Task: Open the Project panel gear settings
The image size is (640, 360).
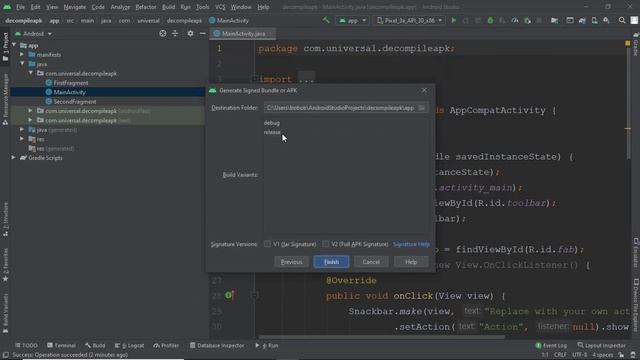Action: pos(190,33)
